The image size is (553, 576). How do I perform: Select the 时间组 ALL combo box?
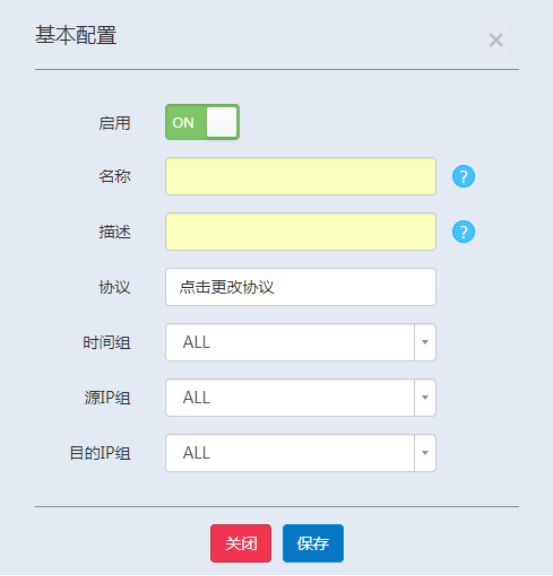301,342
